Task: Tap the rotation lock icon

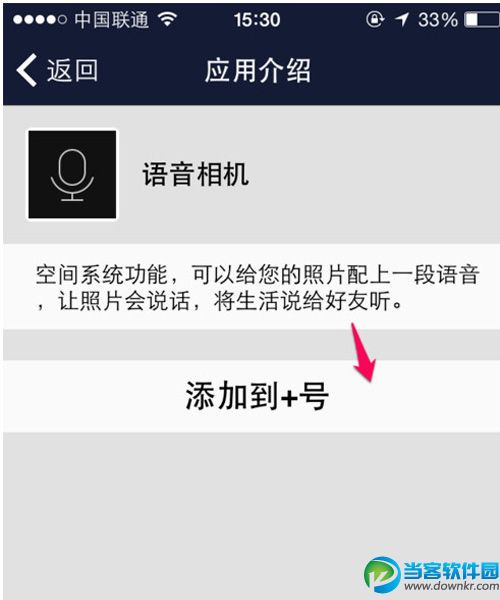Action: (x=375, y=19)
